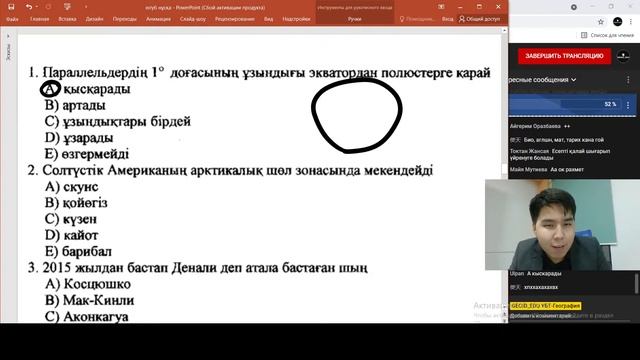Click the Redo icon in the title bar
640x360 pixels.
pos(49,7)
